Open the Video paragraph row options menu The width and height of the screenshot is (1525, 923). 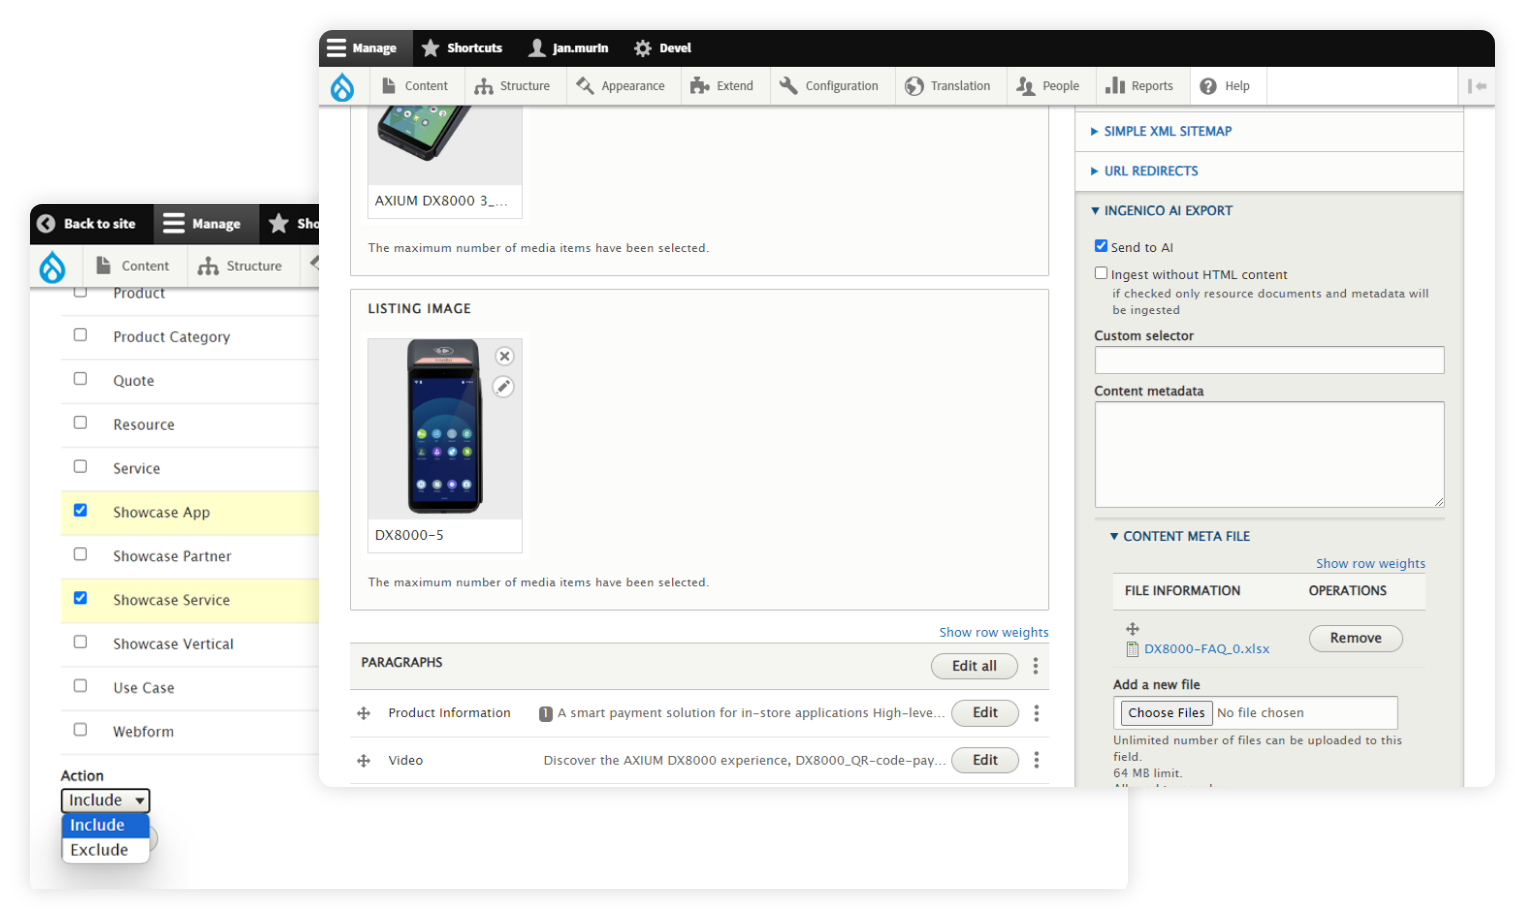click(1036, 760)
